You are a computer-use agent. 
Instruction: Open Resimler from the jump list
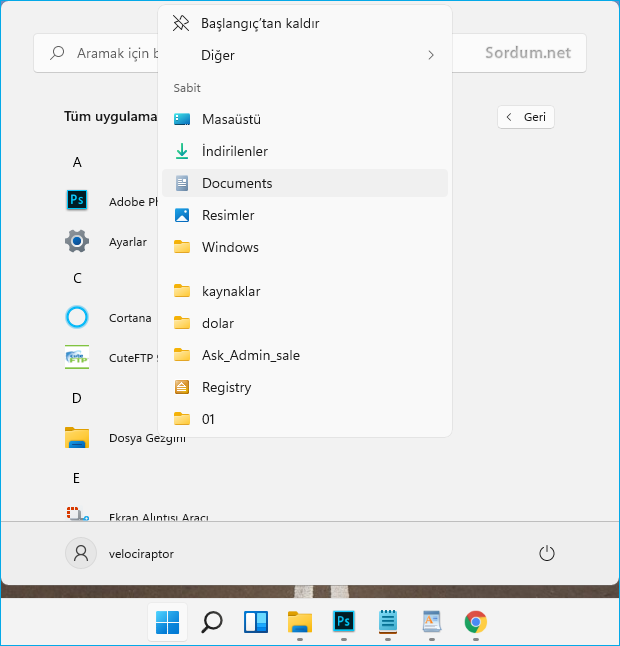(305, 215)
